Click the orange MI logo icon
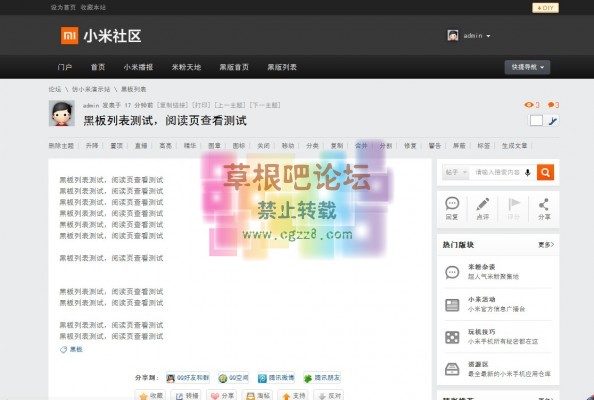The image size is (594, 400). (69, 36)
